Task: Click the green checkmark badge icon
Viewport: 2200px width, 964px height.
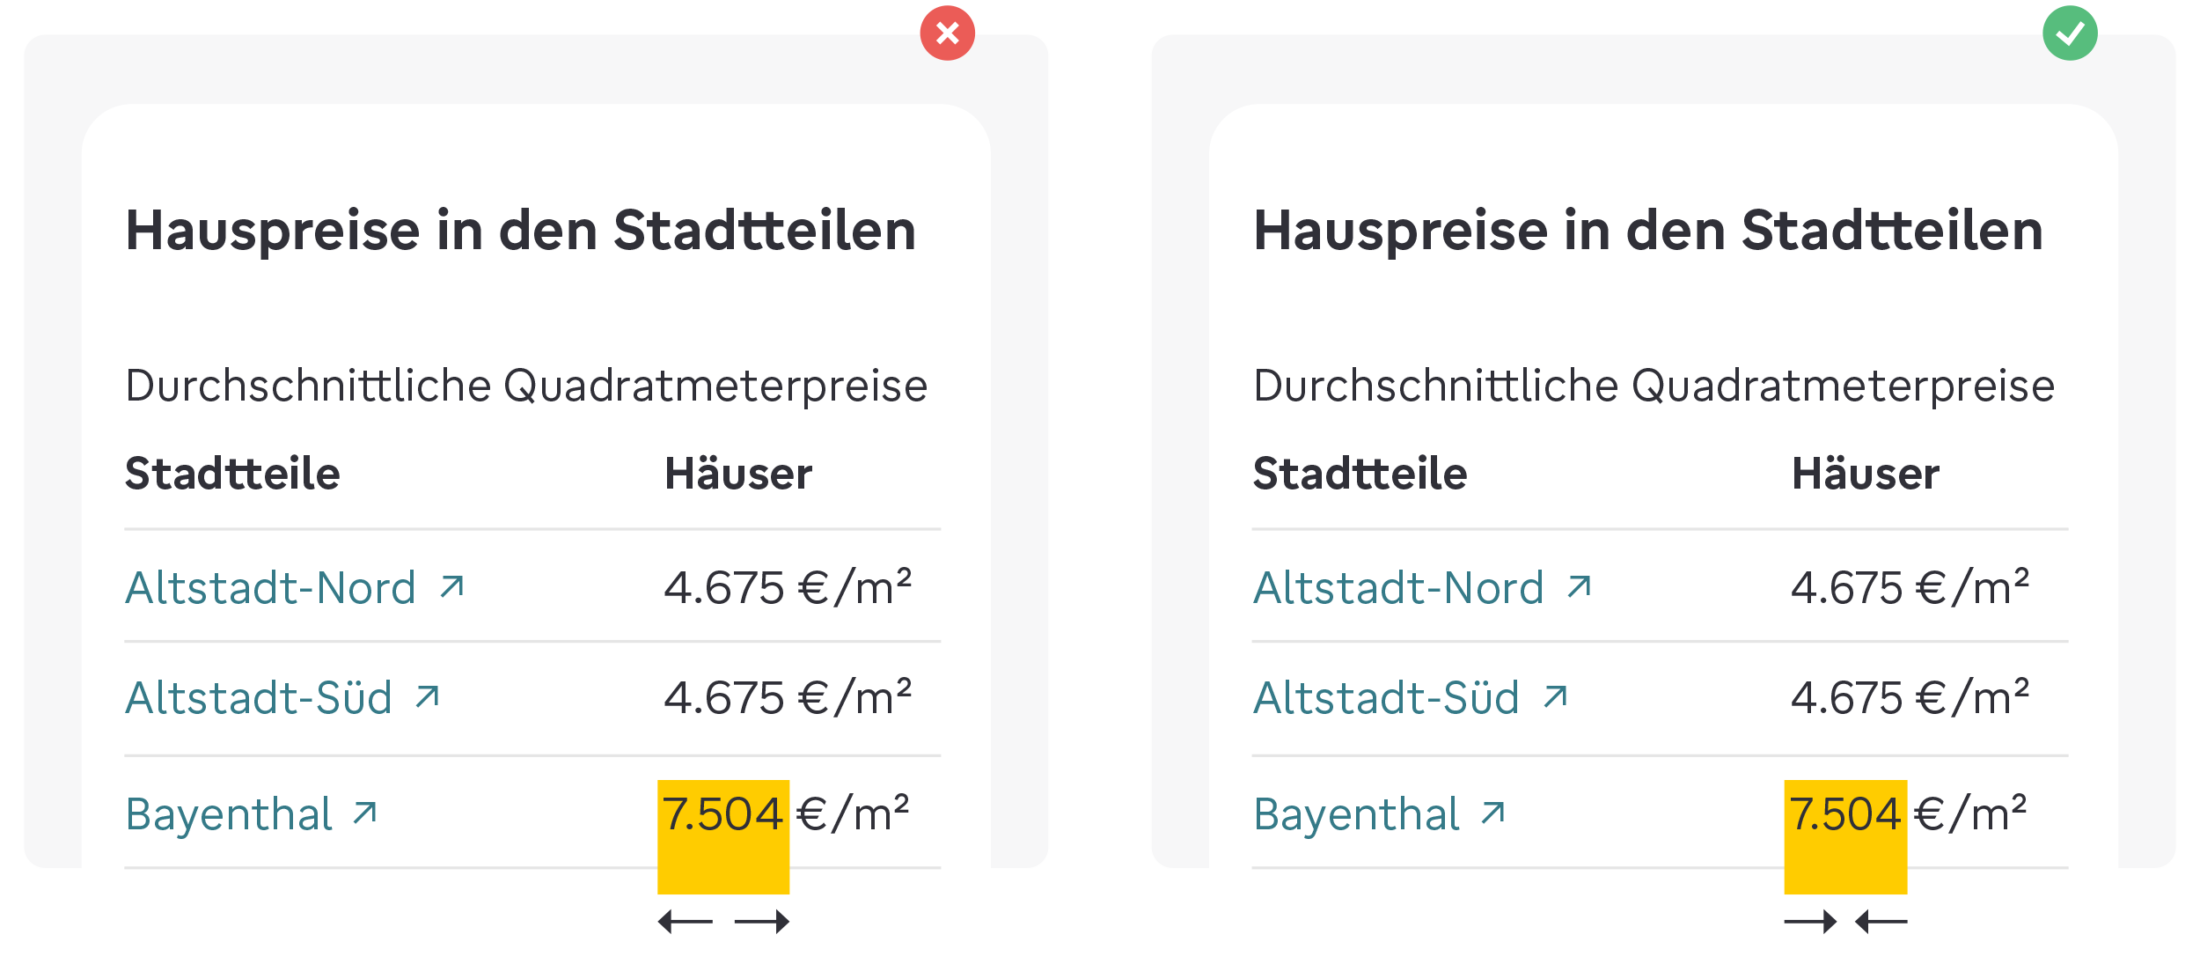Action: pyautogui.click(x=2069, y=34)
